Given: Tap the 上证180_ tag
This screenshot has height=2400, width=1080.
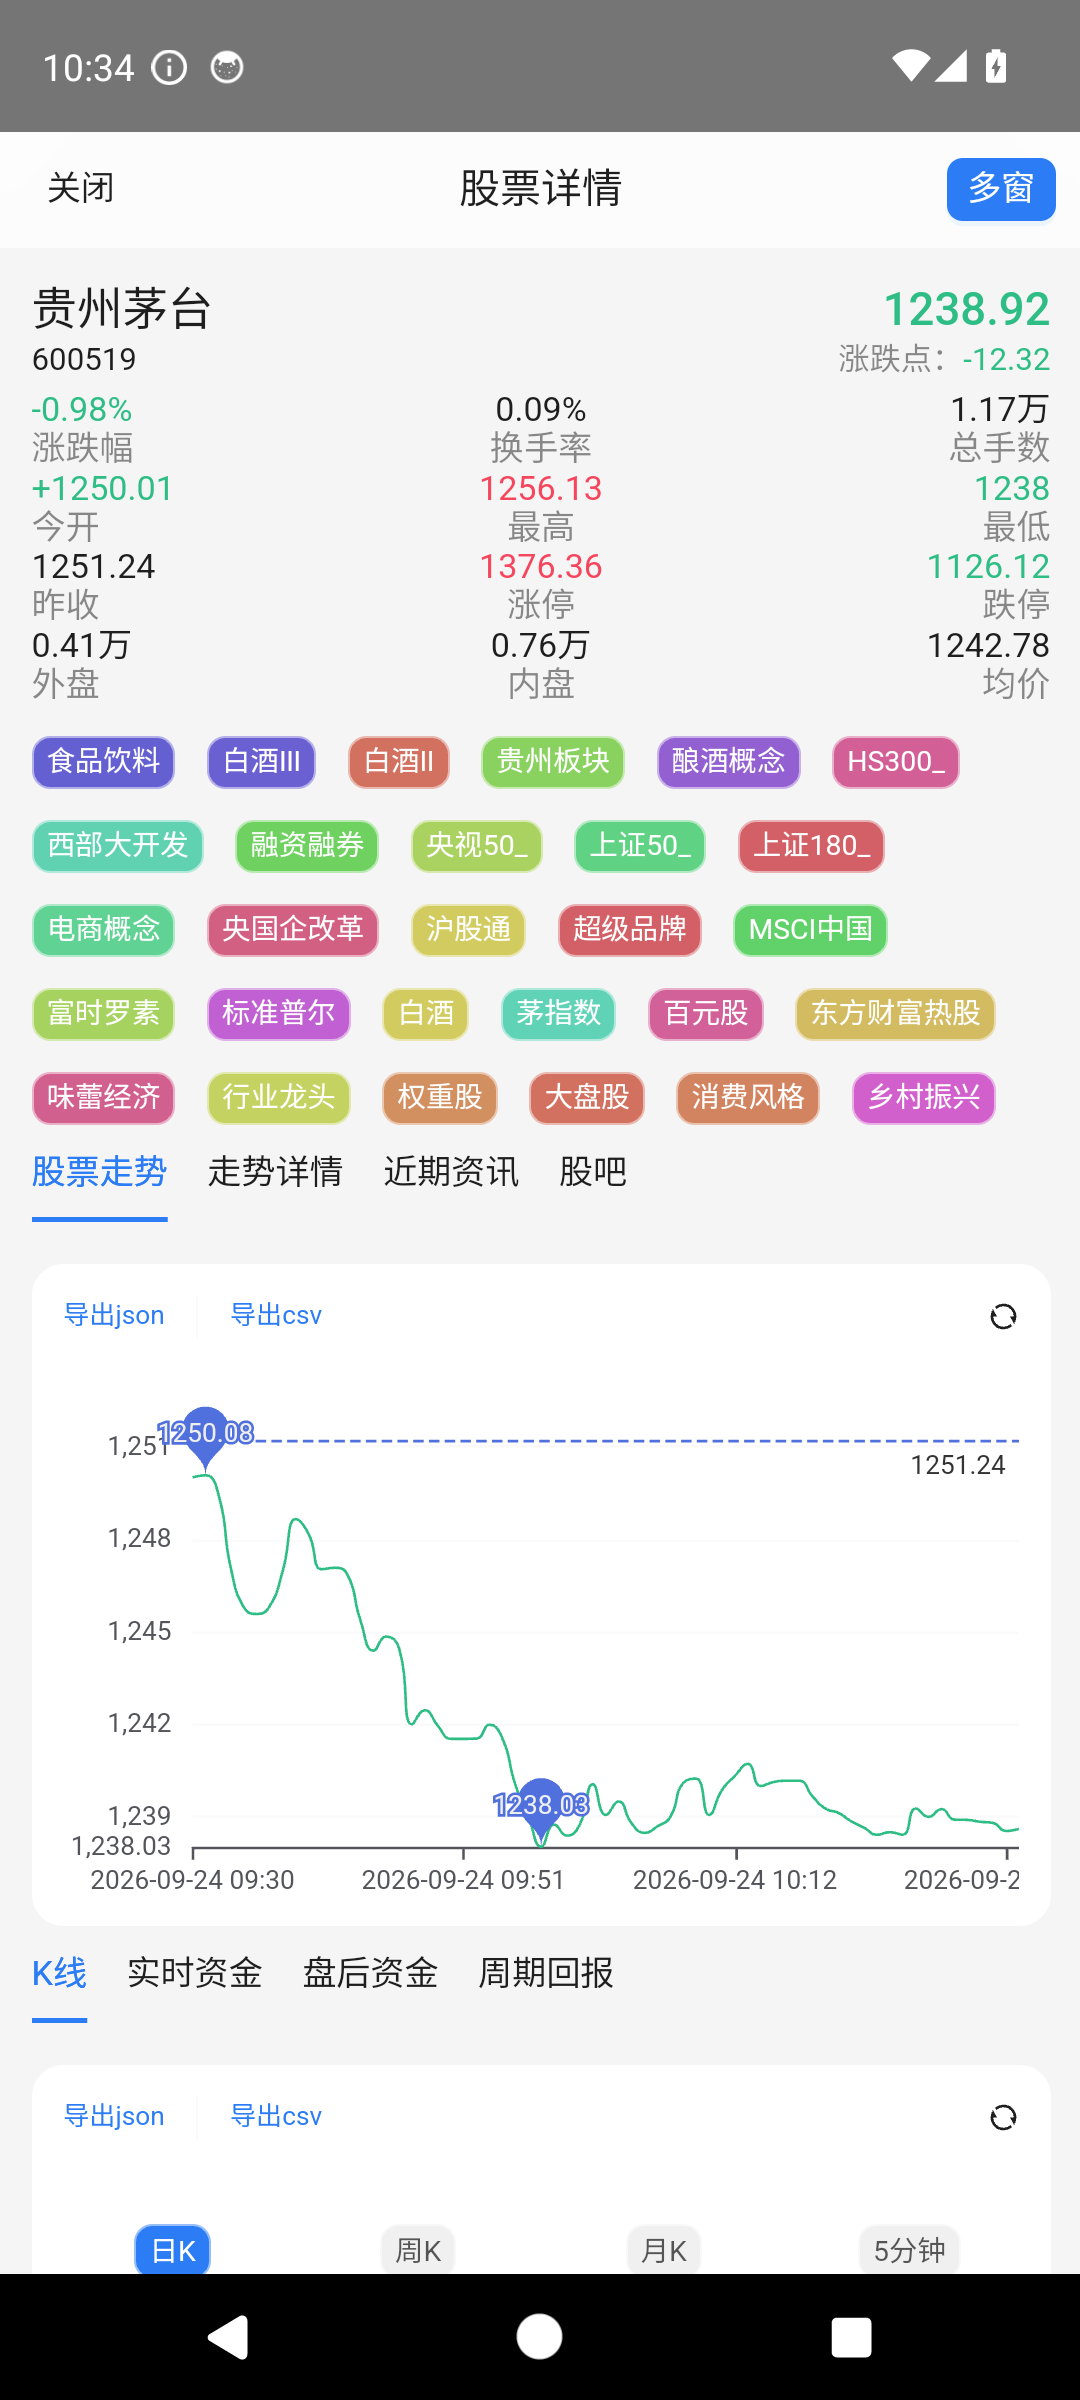Looking at the screenshot, I should point(811,846).
